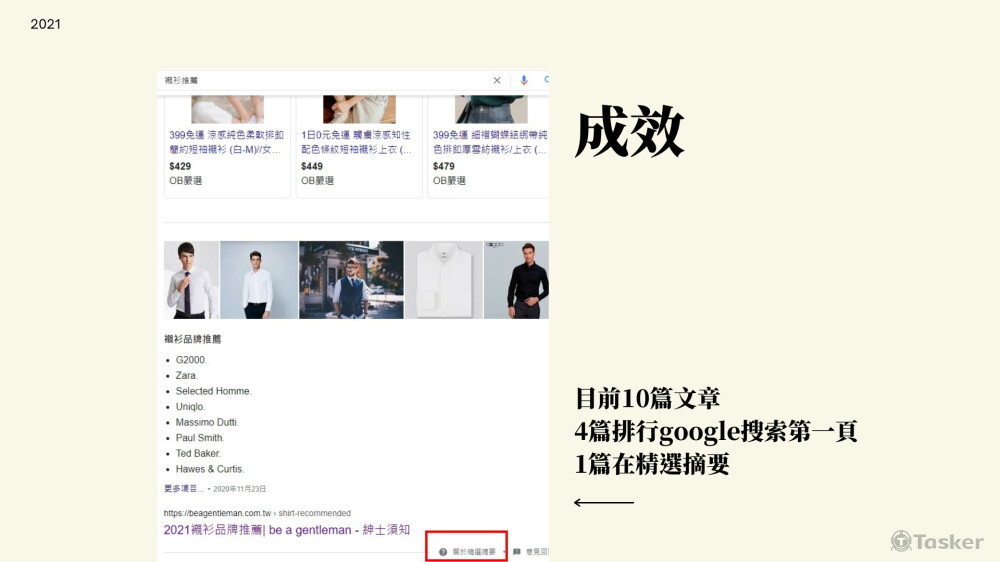
Task: Click the text 4篇排行google搜索第一頁
Action: tap(716, 432)
